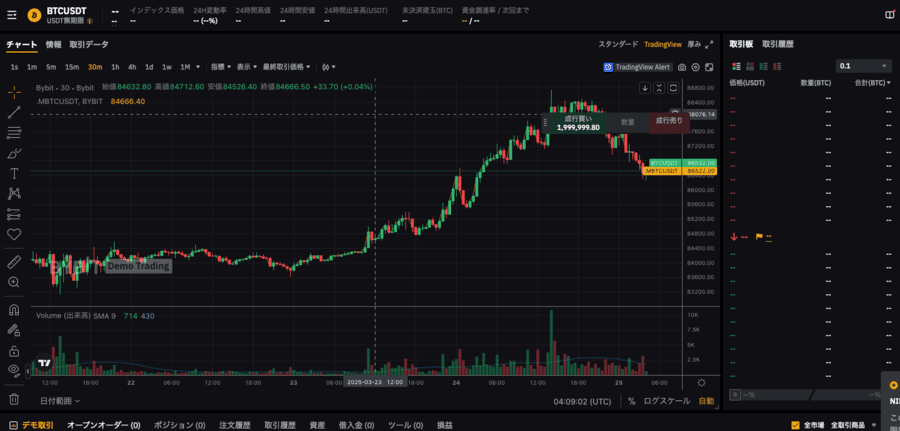Switch chart to 厚み depth view
This screenshot has width=900, height=431.
click(x=694, y=44)
